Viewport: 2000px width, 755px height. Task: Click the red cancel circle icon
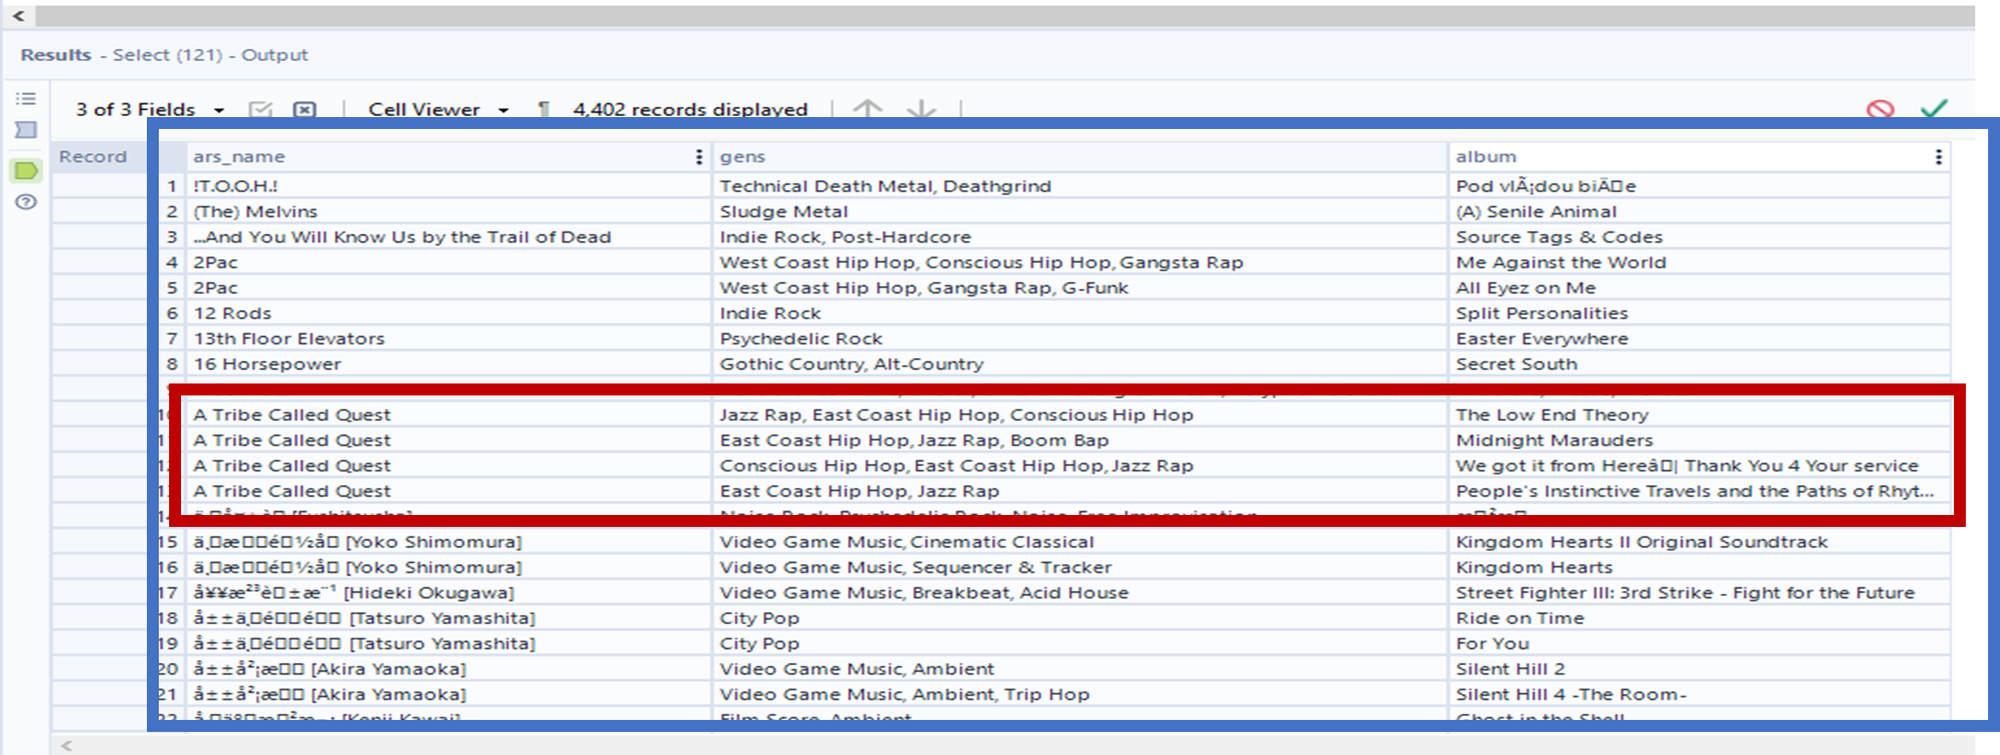coord(1880,108)
